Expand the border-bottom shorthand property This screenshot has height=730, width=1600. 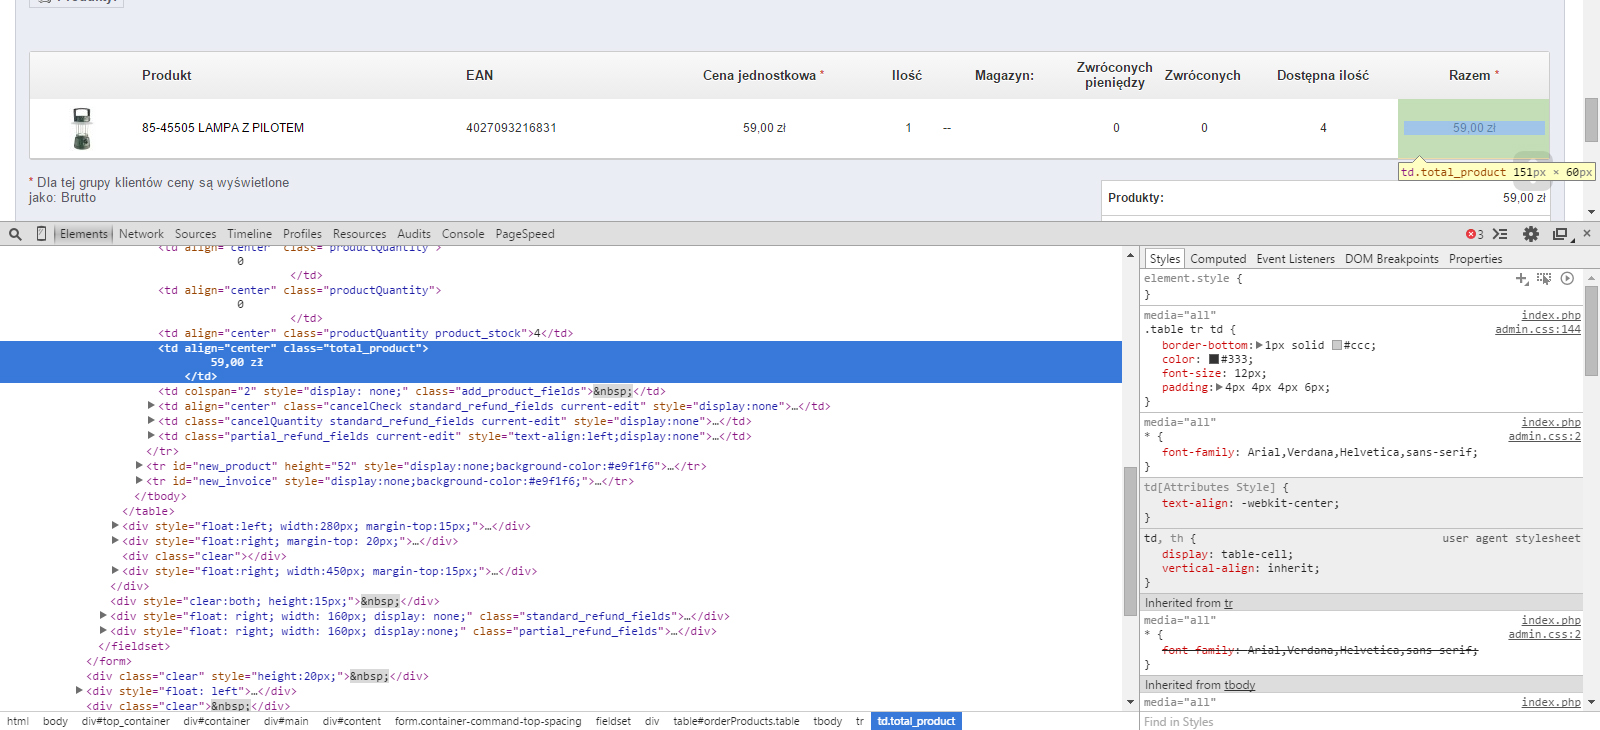[x=1259, y=345]
